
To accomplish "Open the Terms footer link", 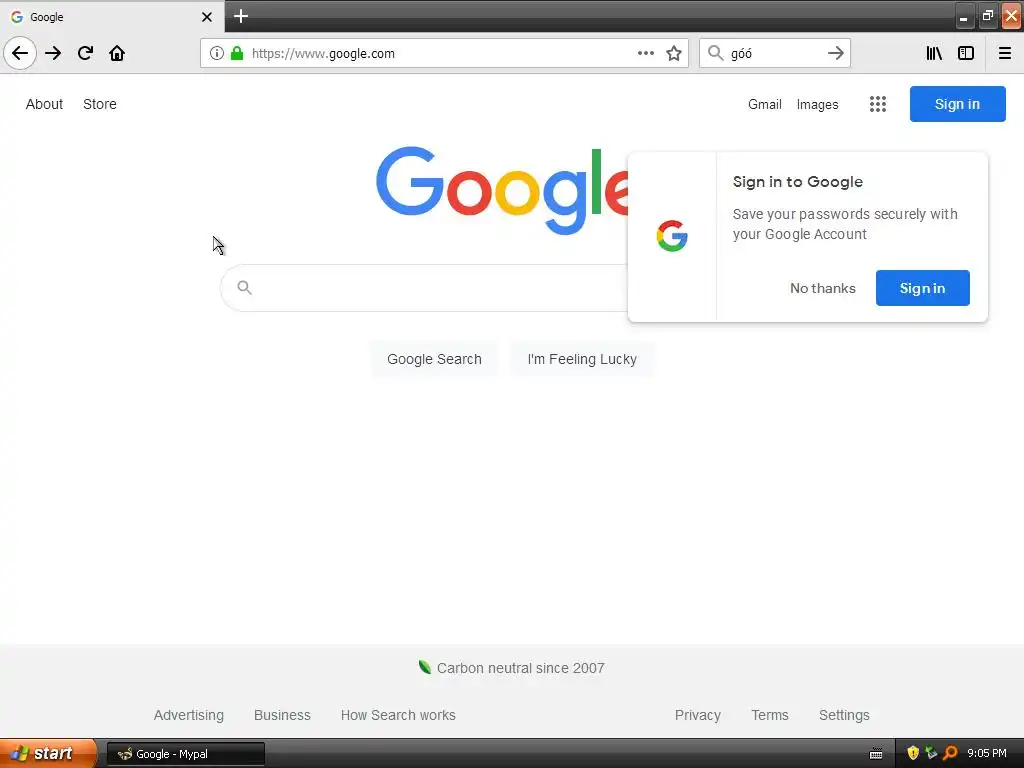I will [770, 715].
